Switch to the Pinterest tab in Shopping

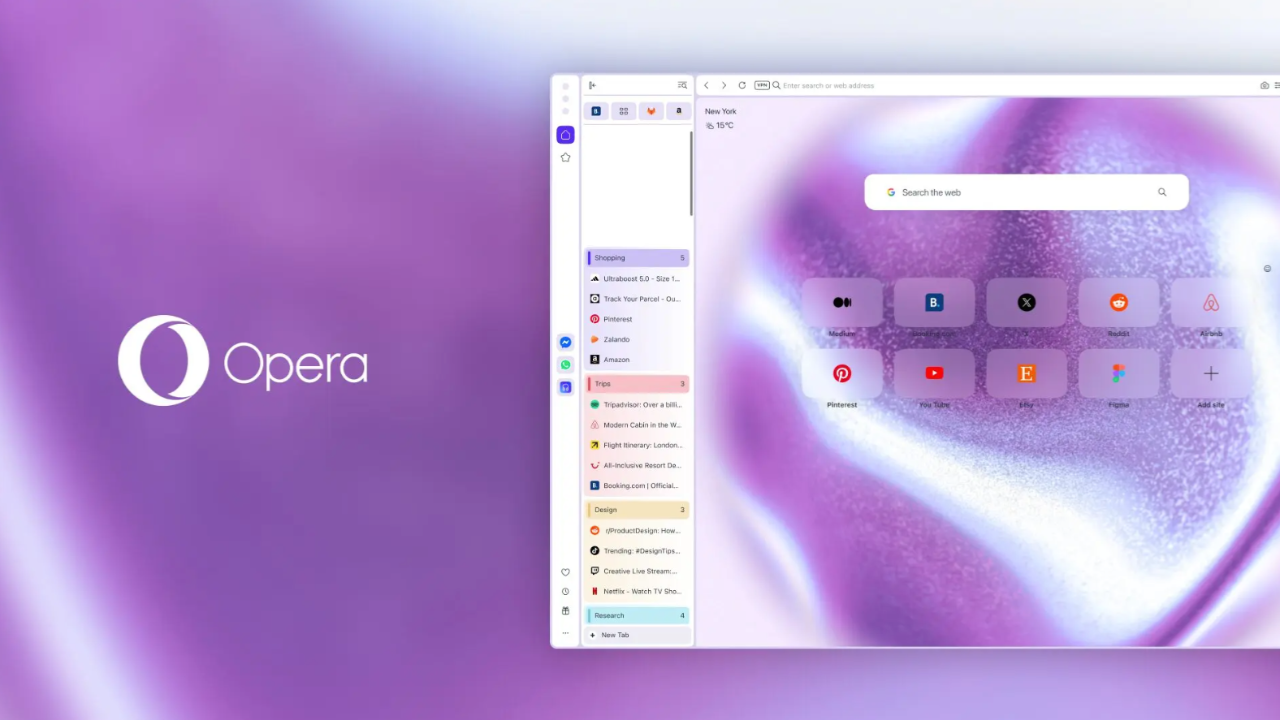pyautogui.click(x=637, y=319)
